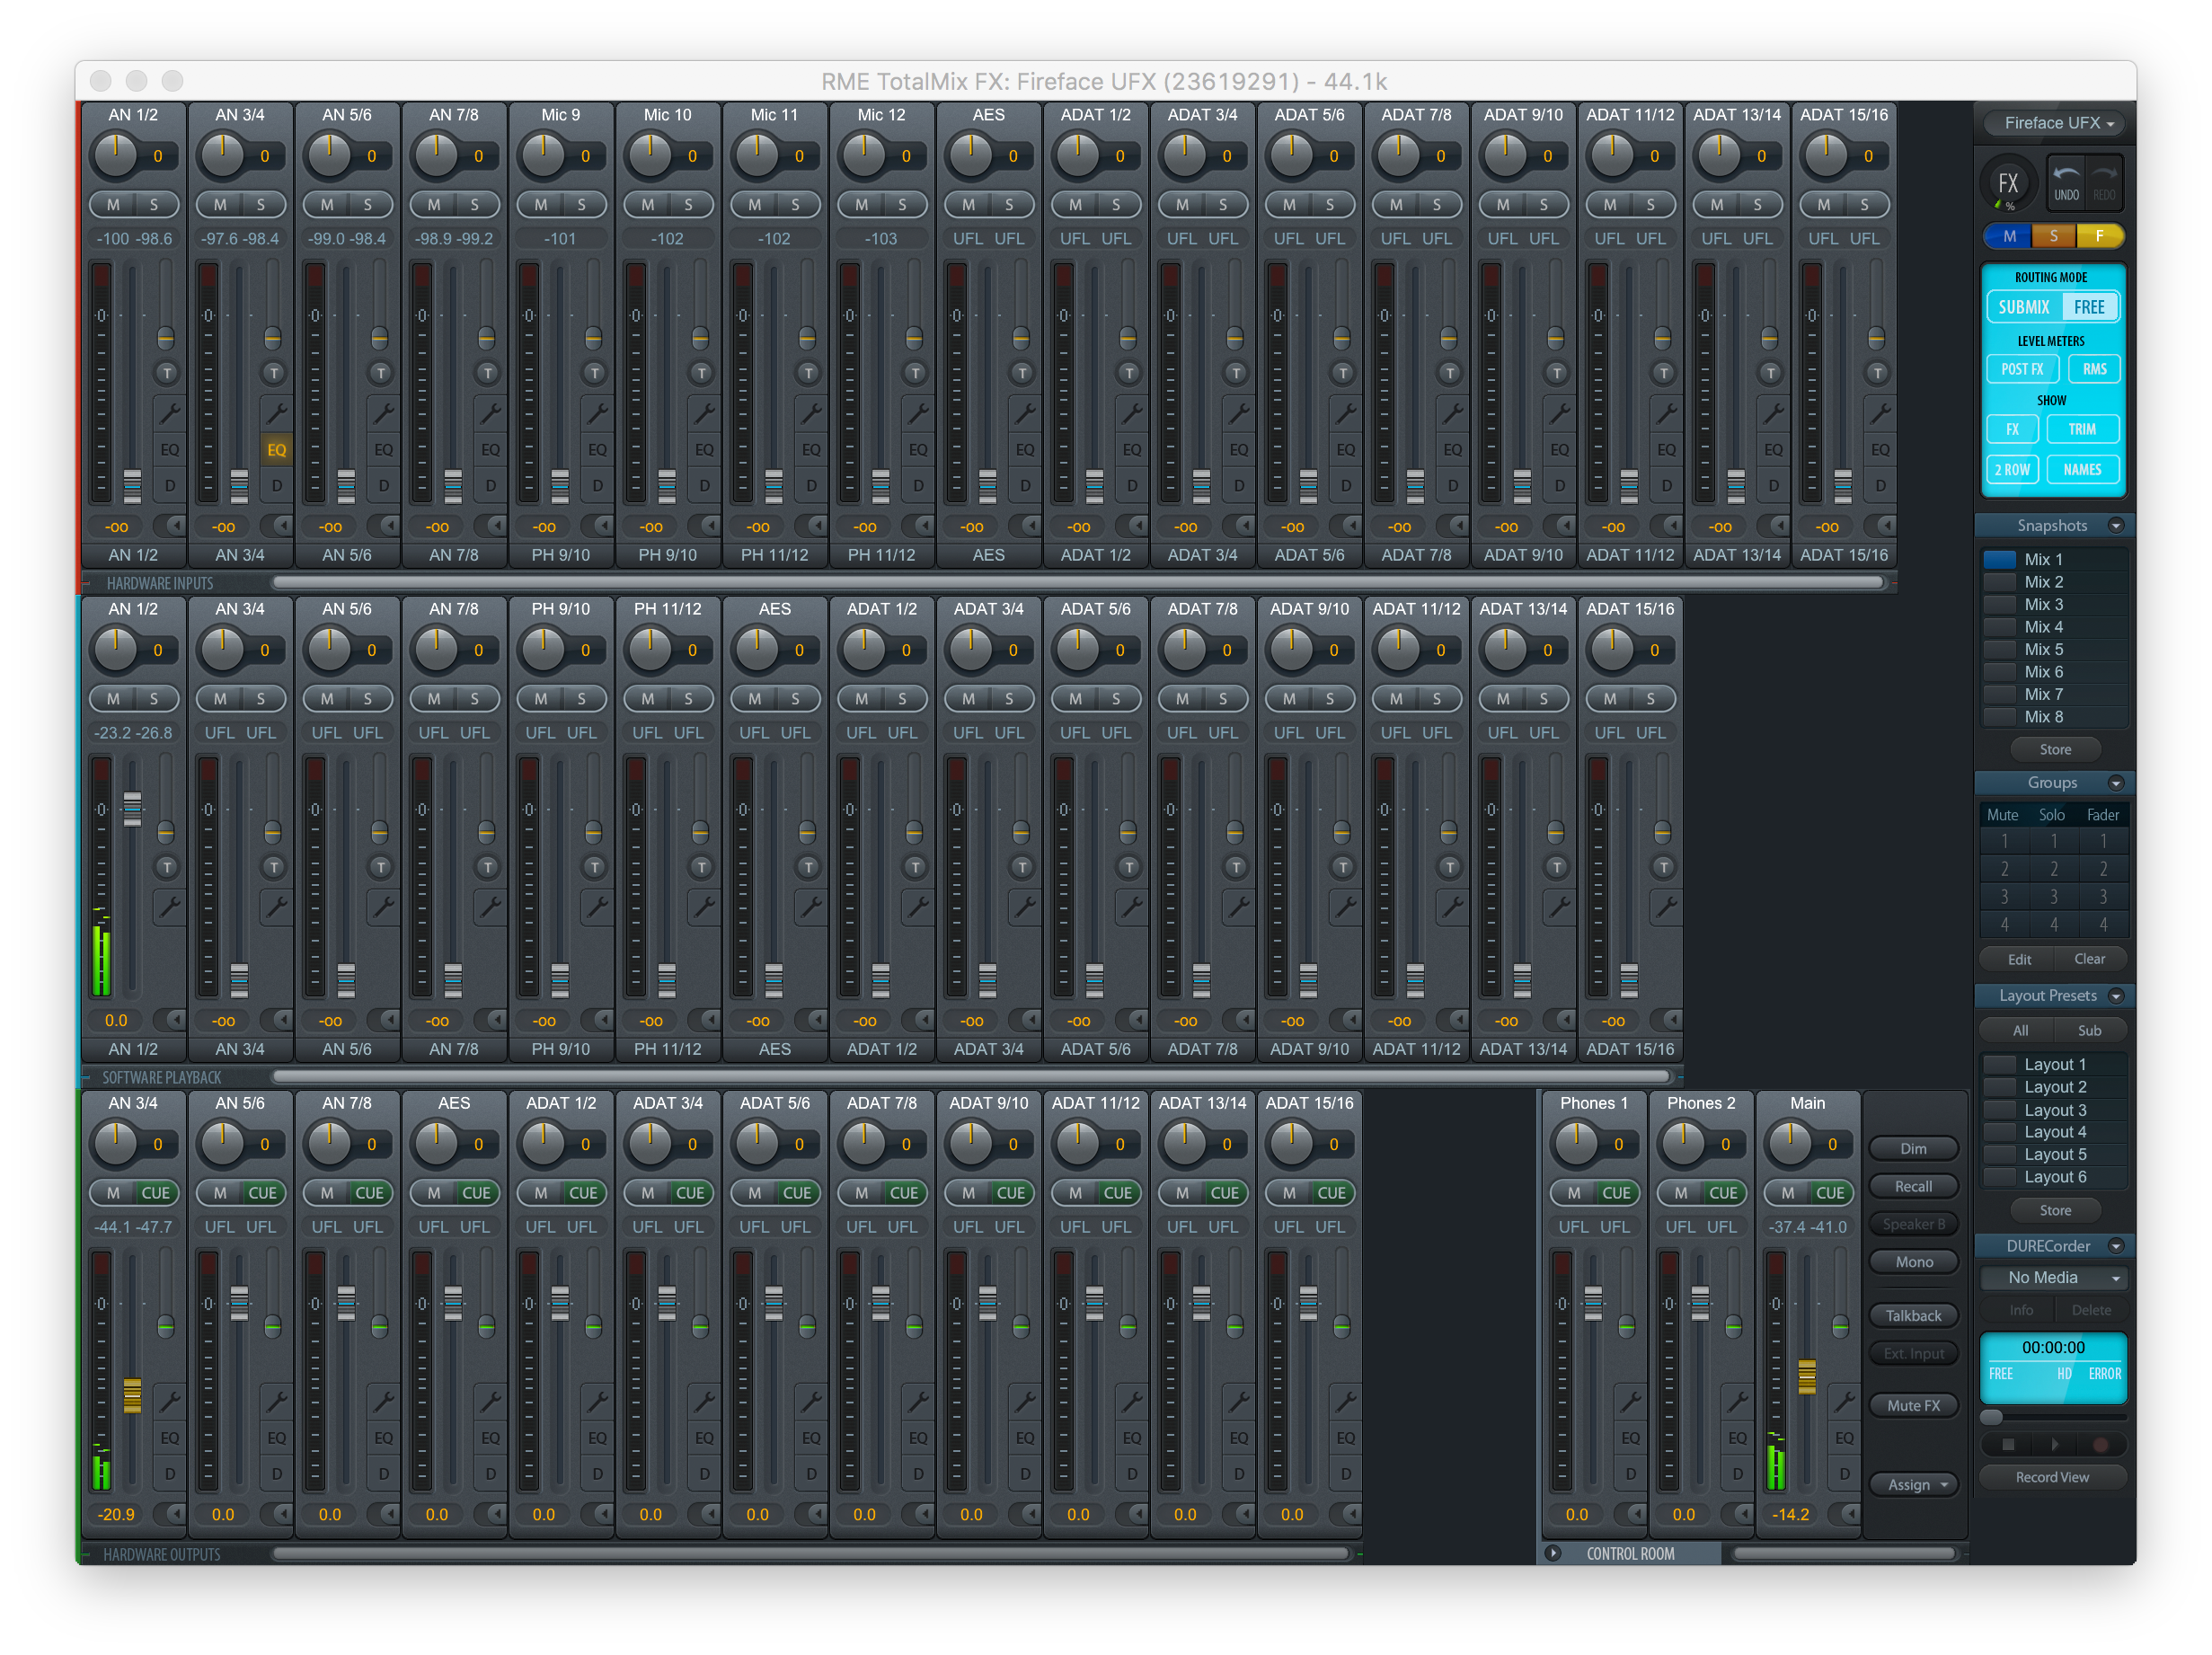The width and height of the screenshot is (2212, 1655).
Task: Show channel NAMES option
Action: click(x=2082, y=469)
